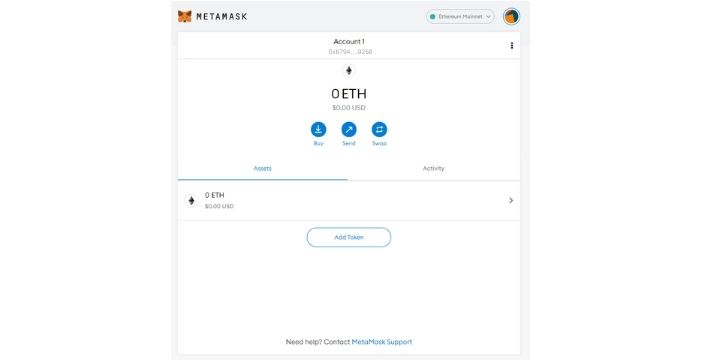Click the large 0 ETH balance

(x=349, y=94)
